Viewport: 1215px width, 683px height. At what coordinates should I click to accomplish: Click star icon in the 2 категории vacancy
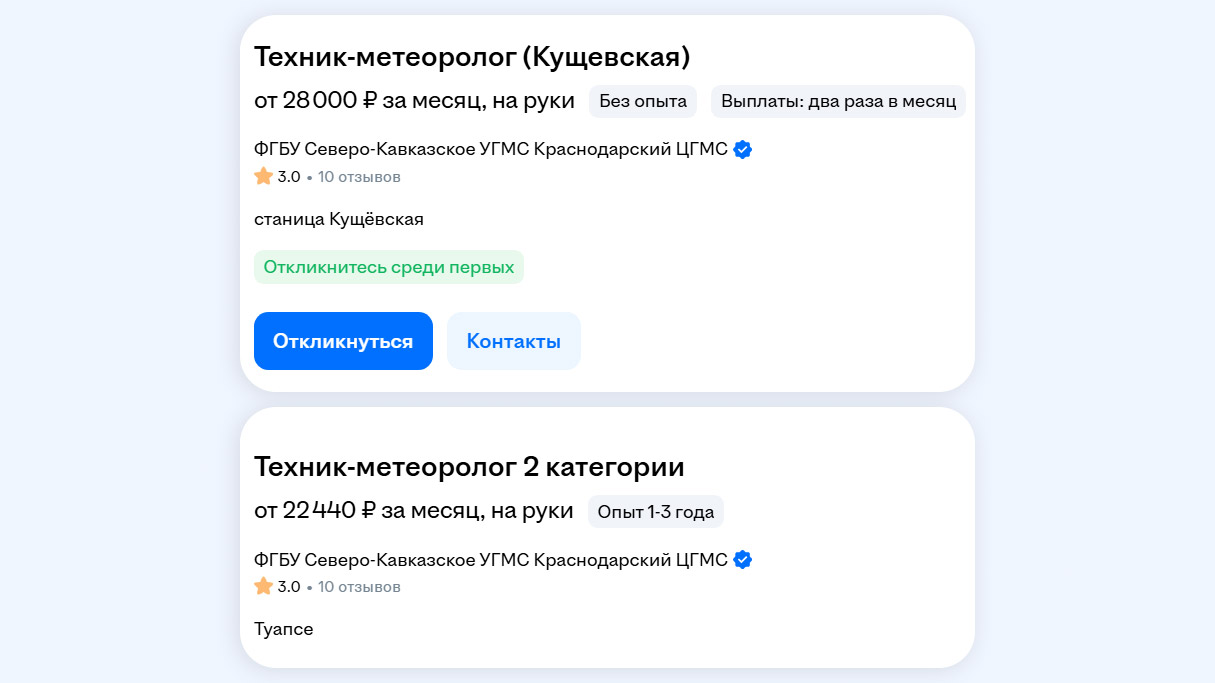point(264,587)
